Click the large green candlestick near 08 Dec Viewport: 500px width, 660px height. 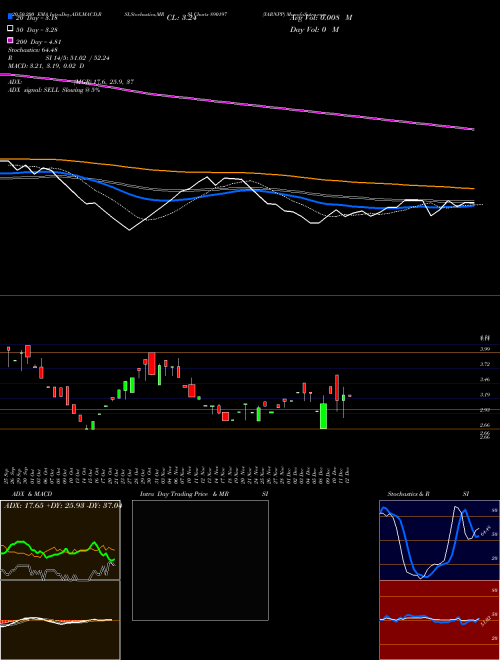pyautogui.click(x=323, y=416)
